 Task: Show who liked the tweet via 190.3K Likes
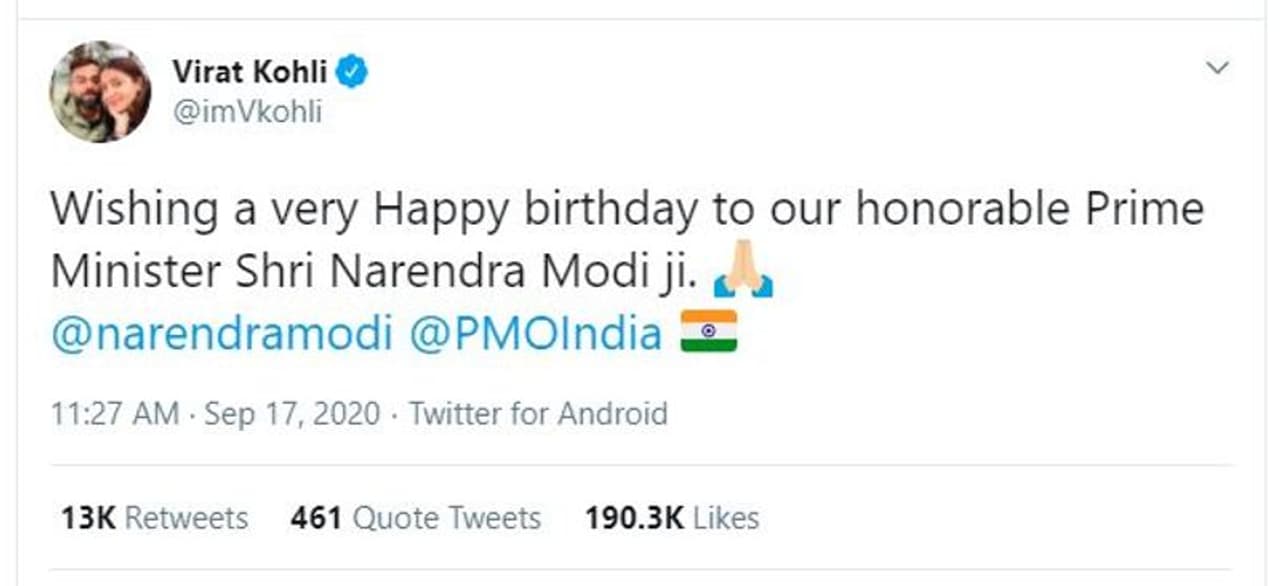tap(672, 517)
